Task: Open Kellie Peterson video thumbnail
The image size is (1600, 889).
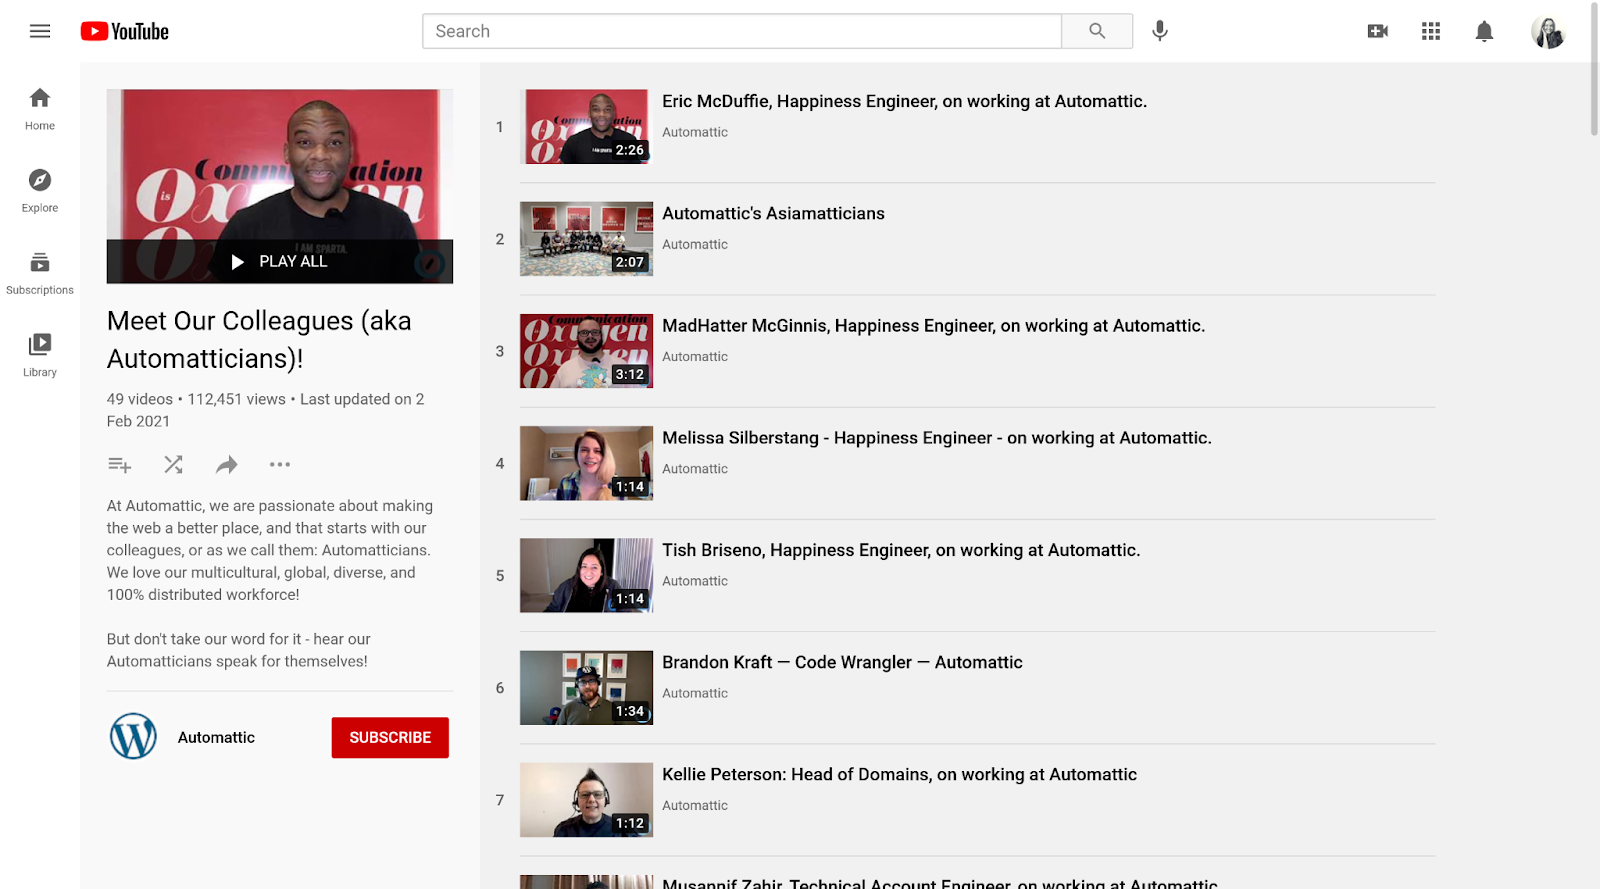Action: click(x=586, y=800)
